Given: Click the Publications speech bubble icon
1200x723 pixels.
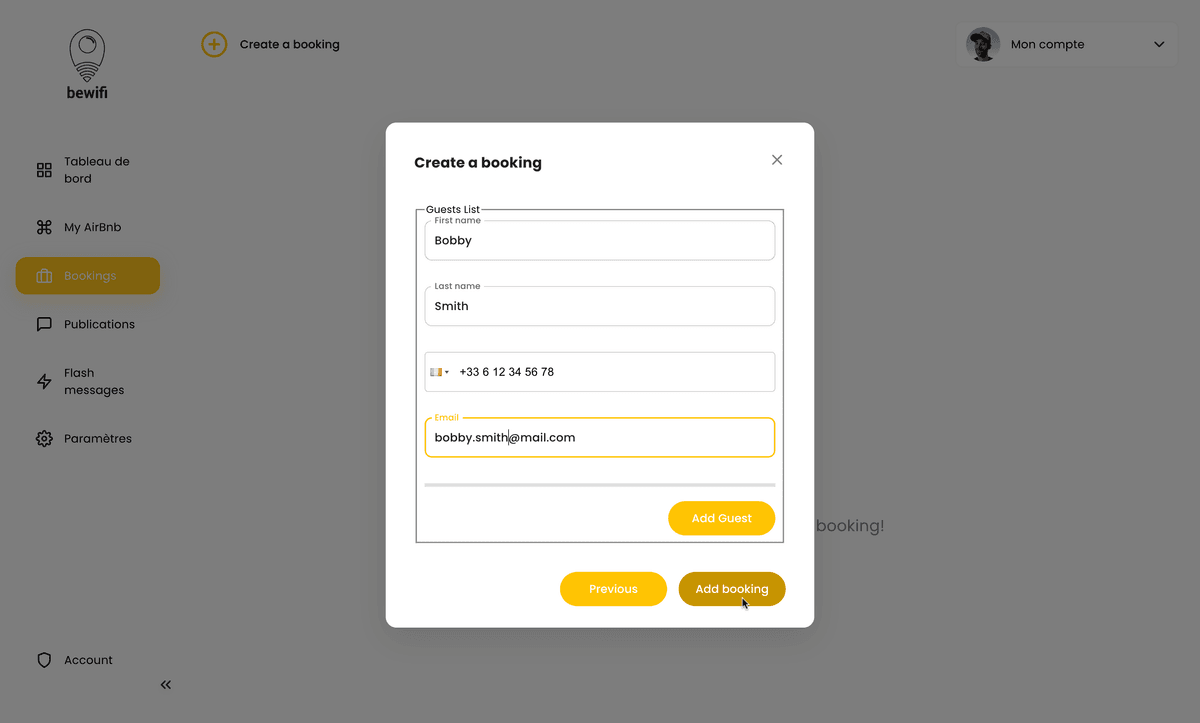Looking at the screenshot, I should pyautogui.click(x=44, y=324).
